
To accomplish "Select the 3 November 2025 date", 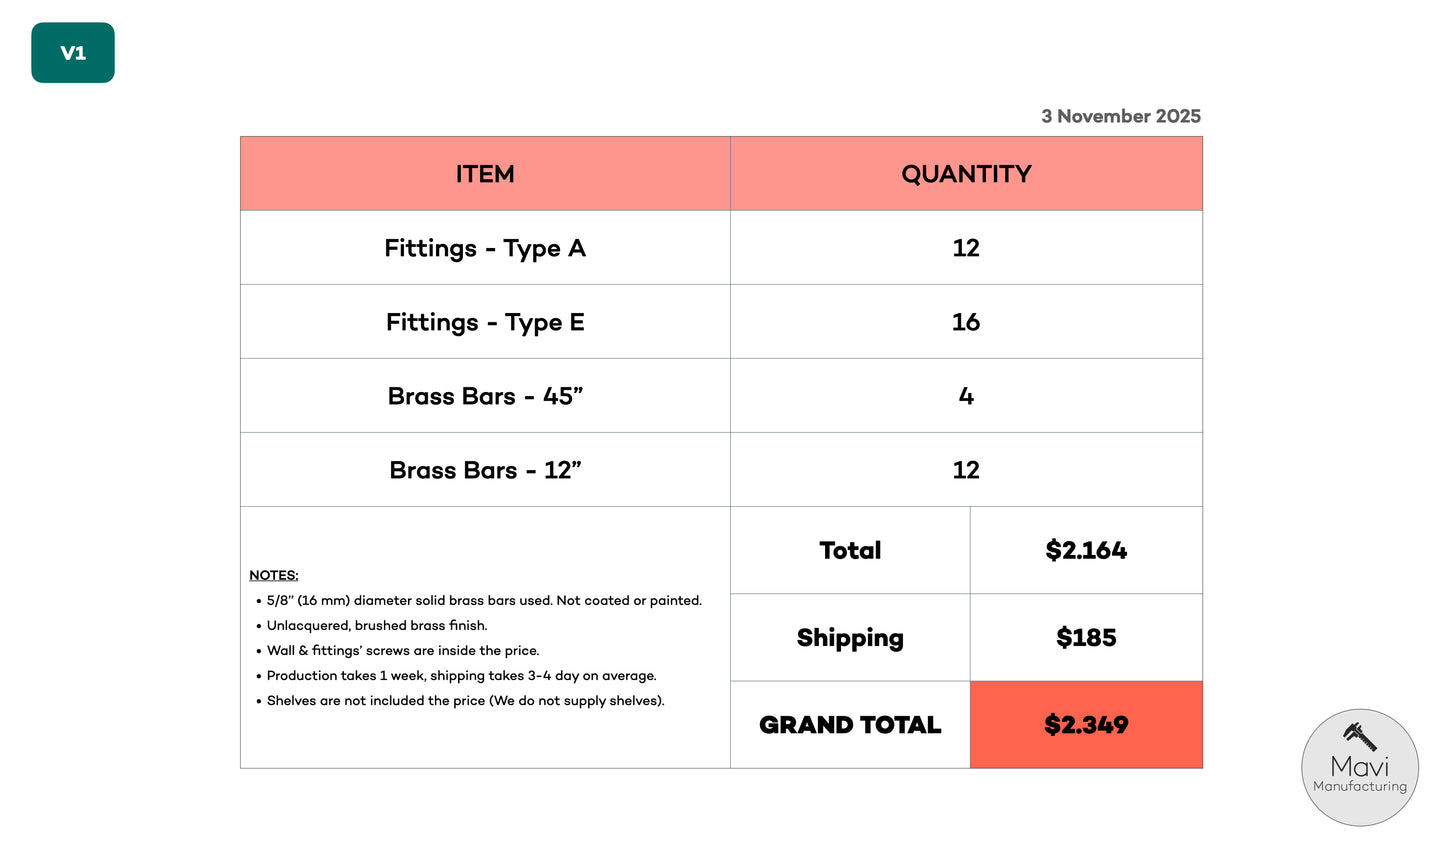I will pos(1120,116).
